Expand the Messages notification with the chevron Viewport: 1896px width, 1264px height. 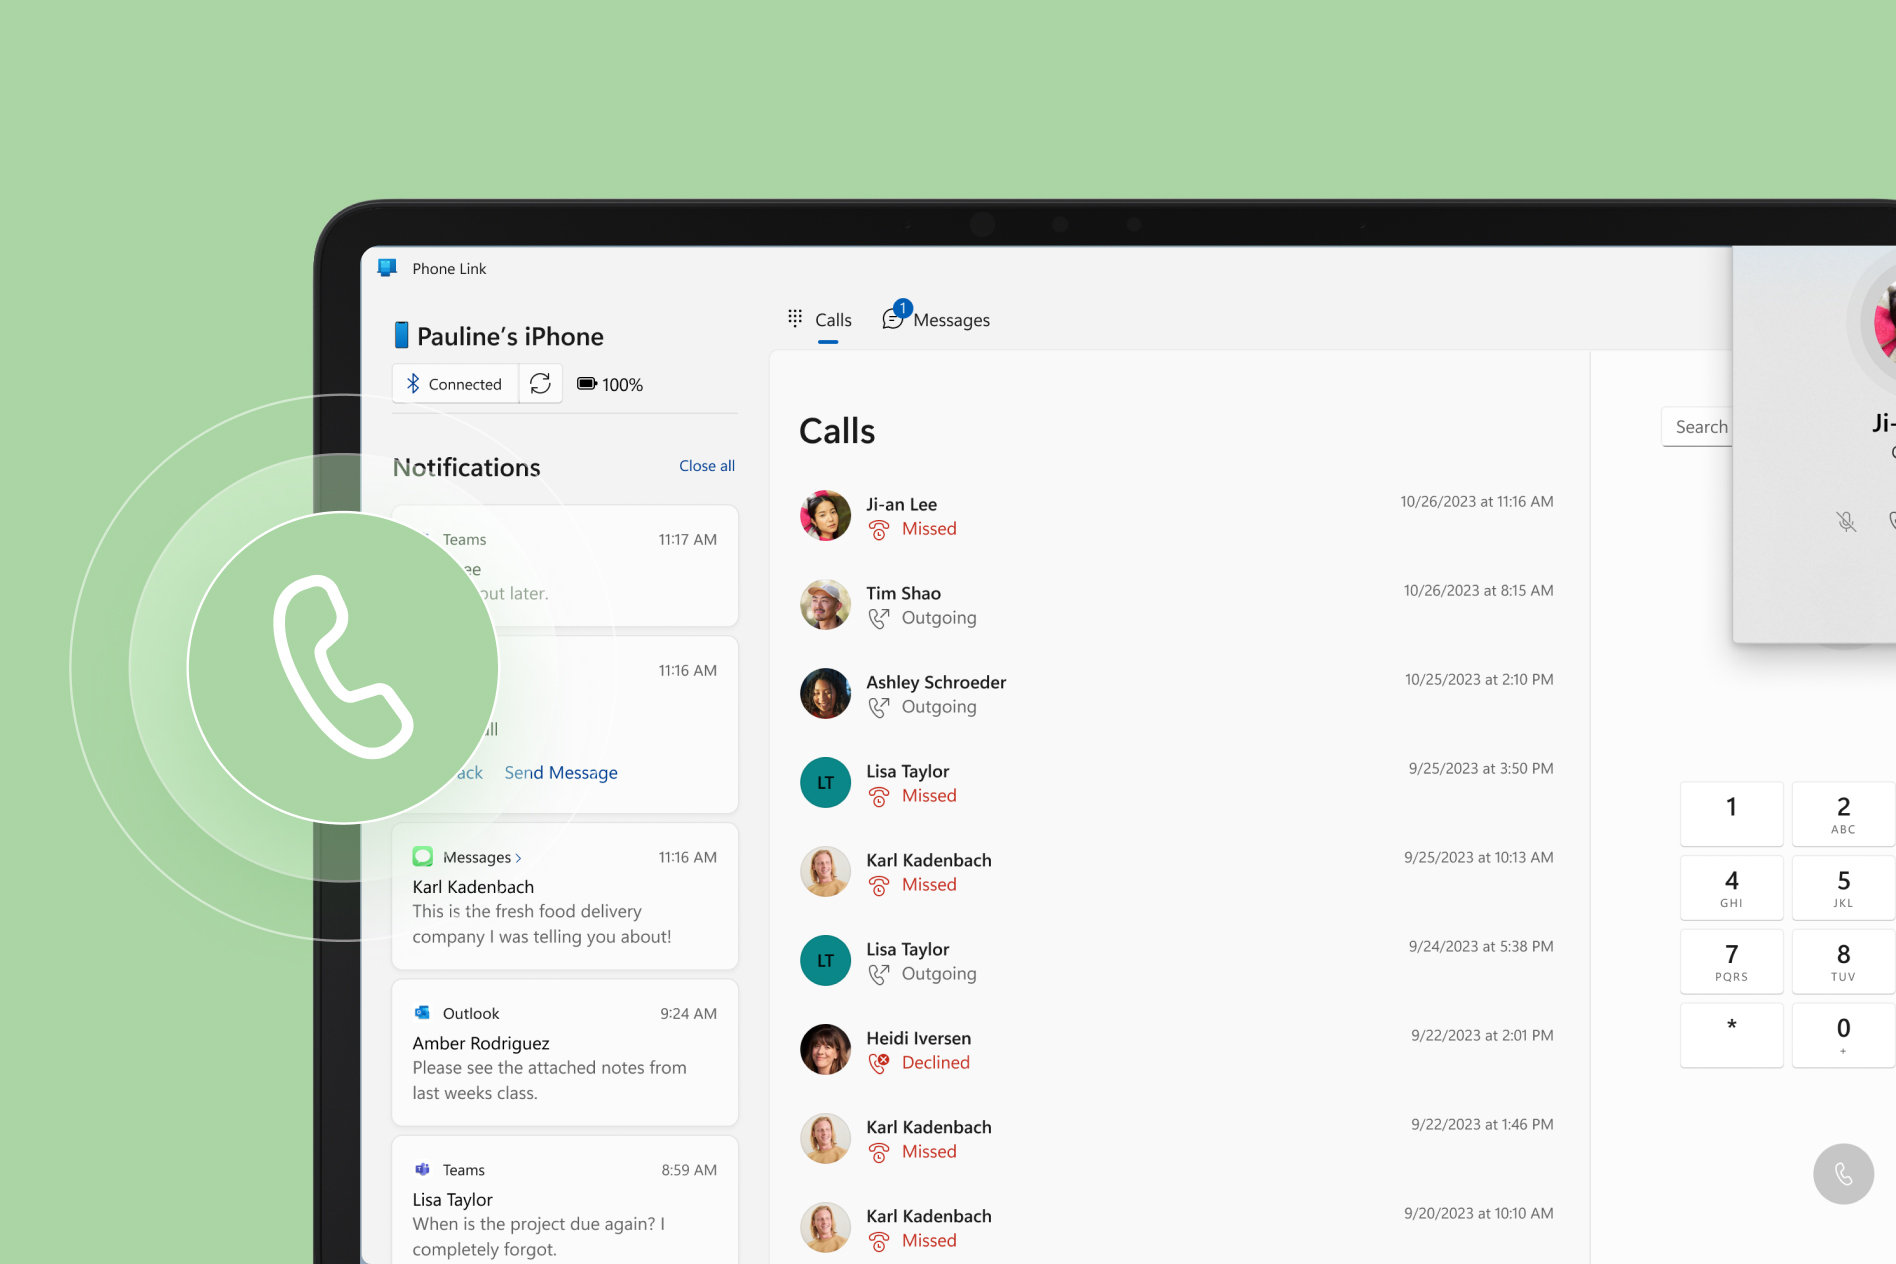coord(519,857)
